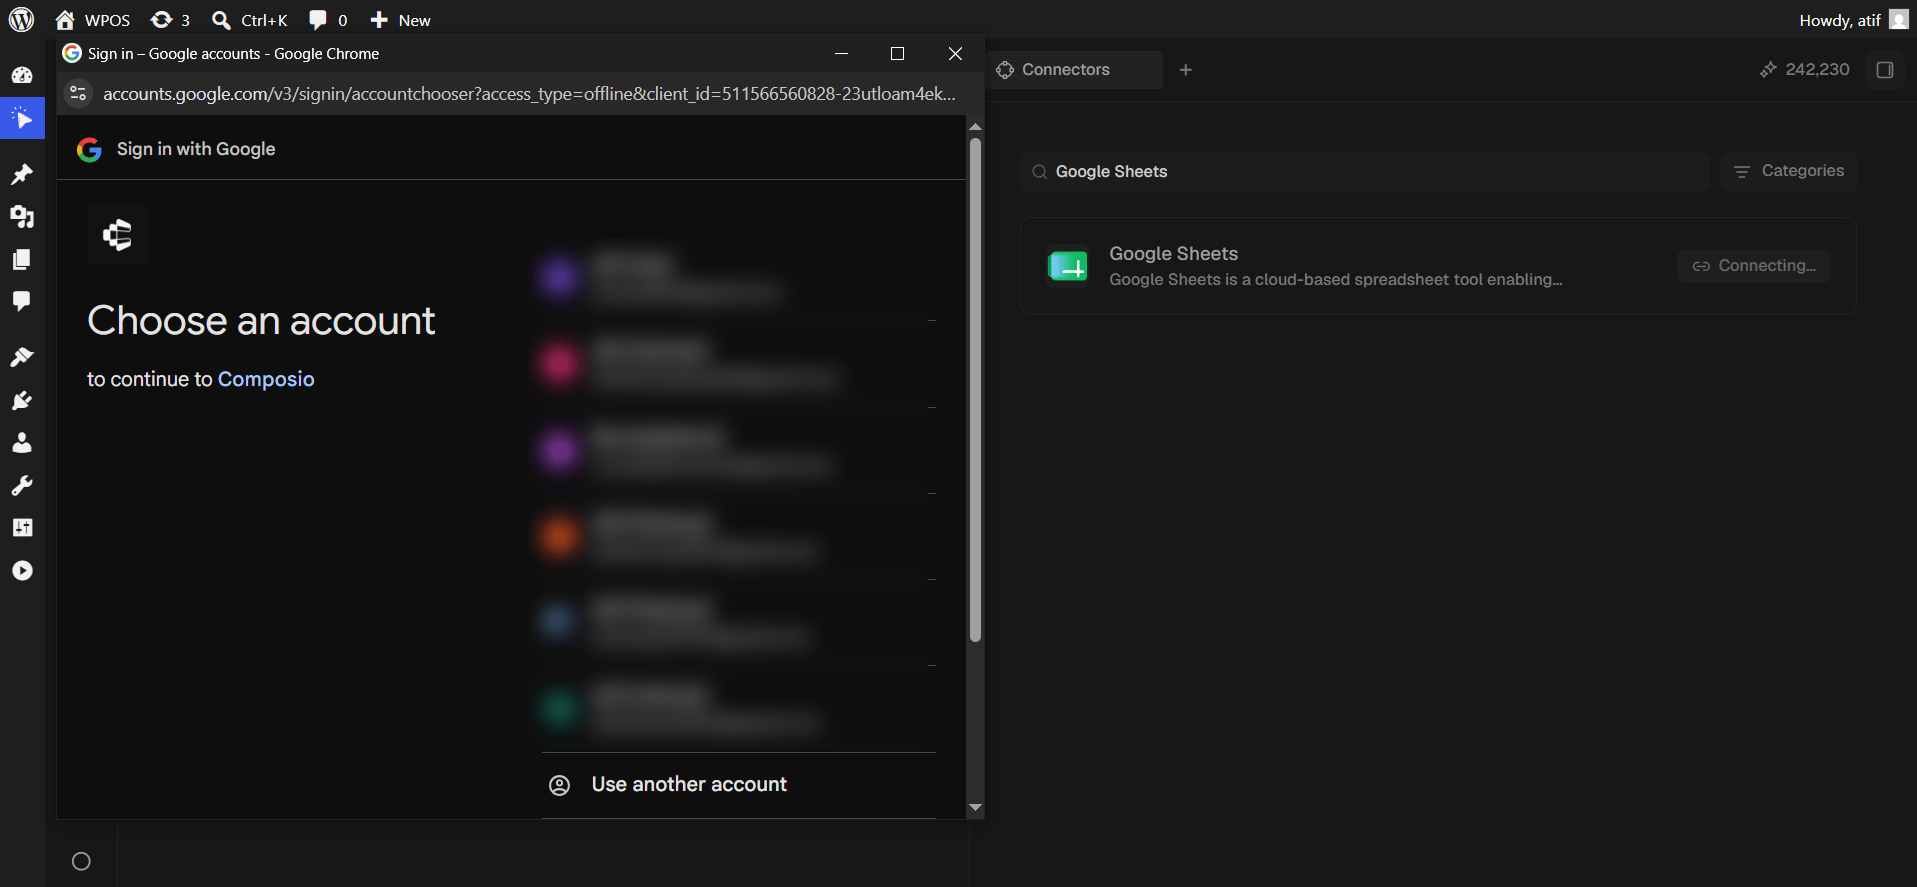Open Users person icon in sidebar
The width and height of the screenshot is (1917, 887).
[x=22, y=443]
